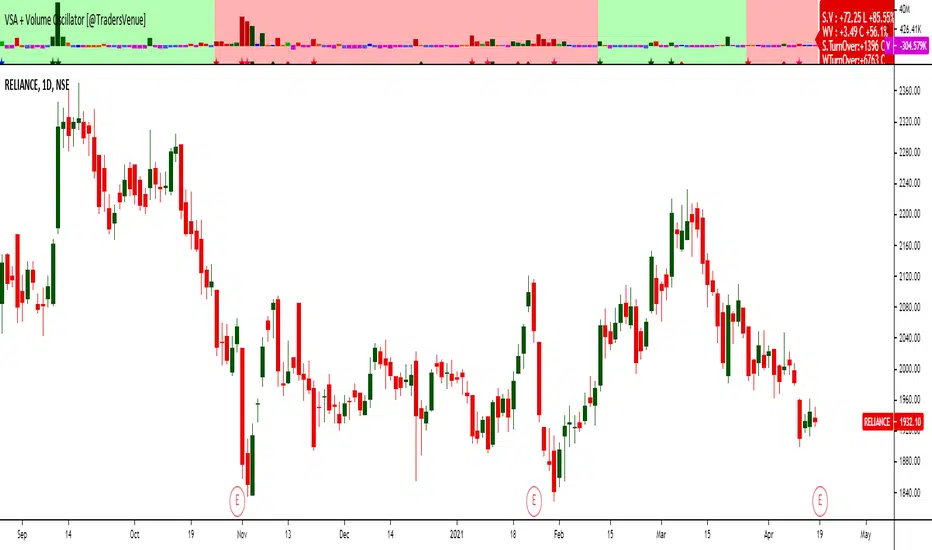Open the April earnings E marker

pos(820,501)
